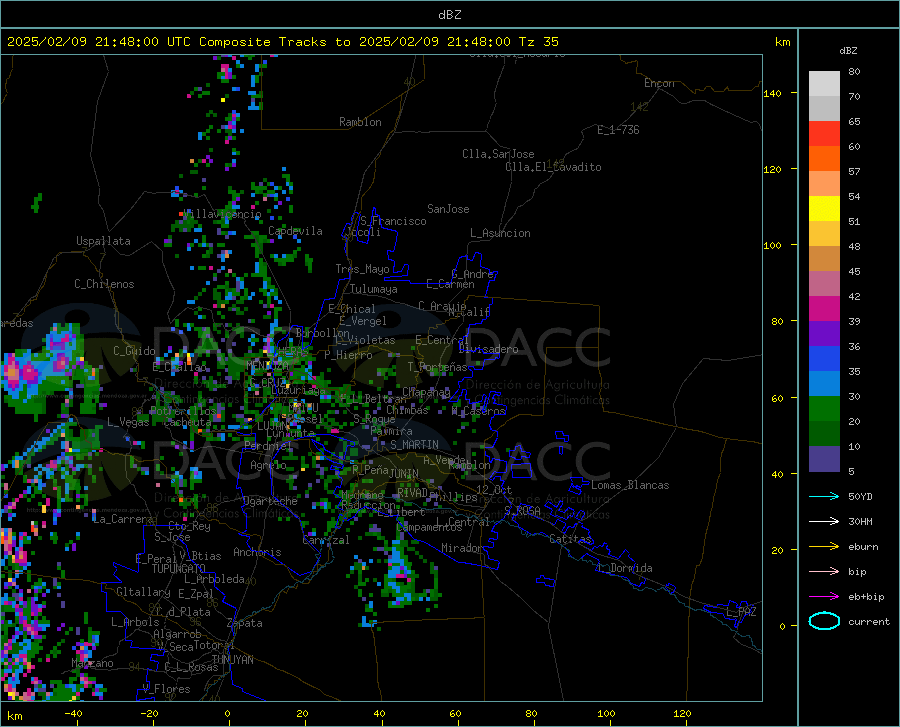The image size is (900, 727).
Task: Click the 'SanJose' map label
Action: [448, 209]
